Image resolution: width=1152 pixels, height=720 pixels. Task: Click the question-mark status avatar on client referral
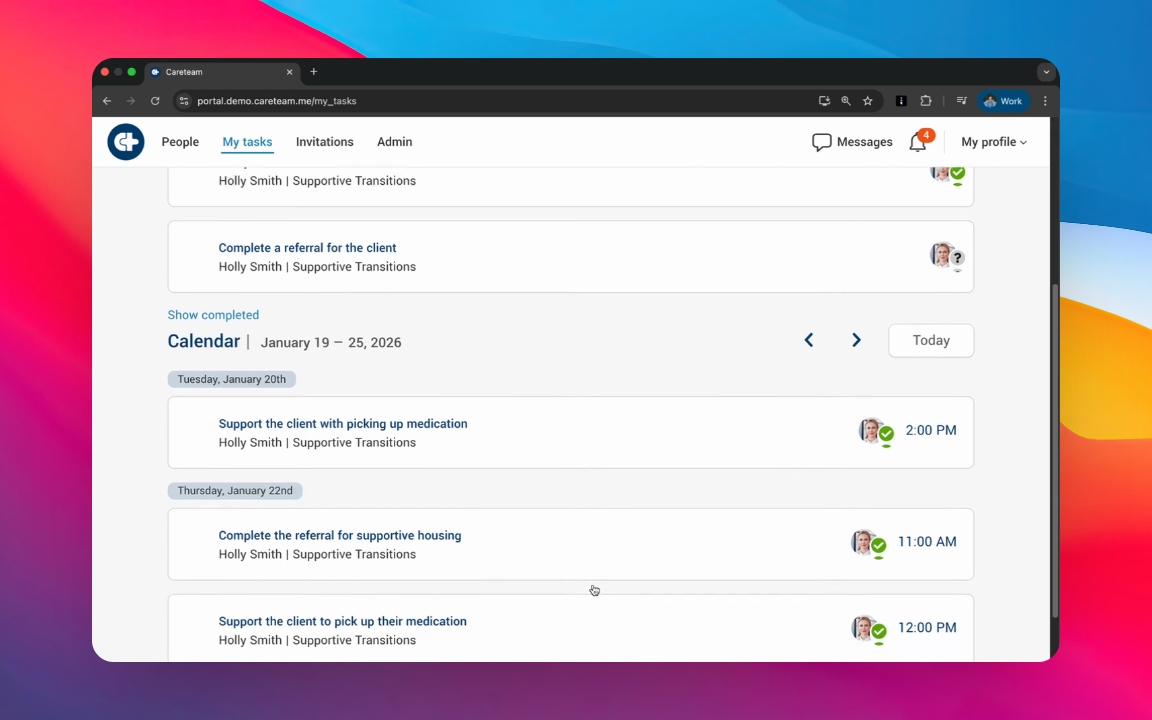[x=947, y=256]
